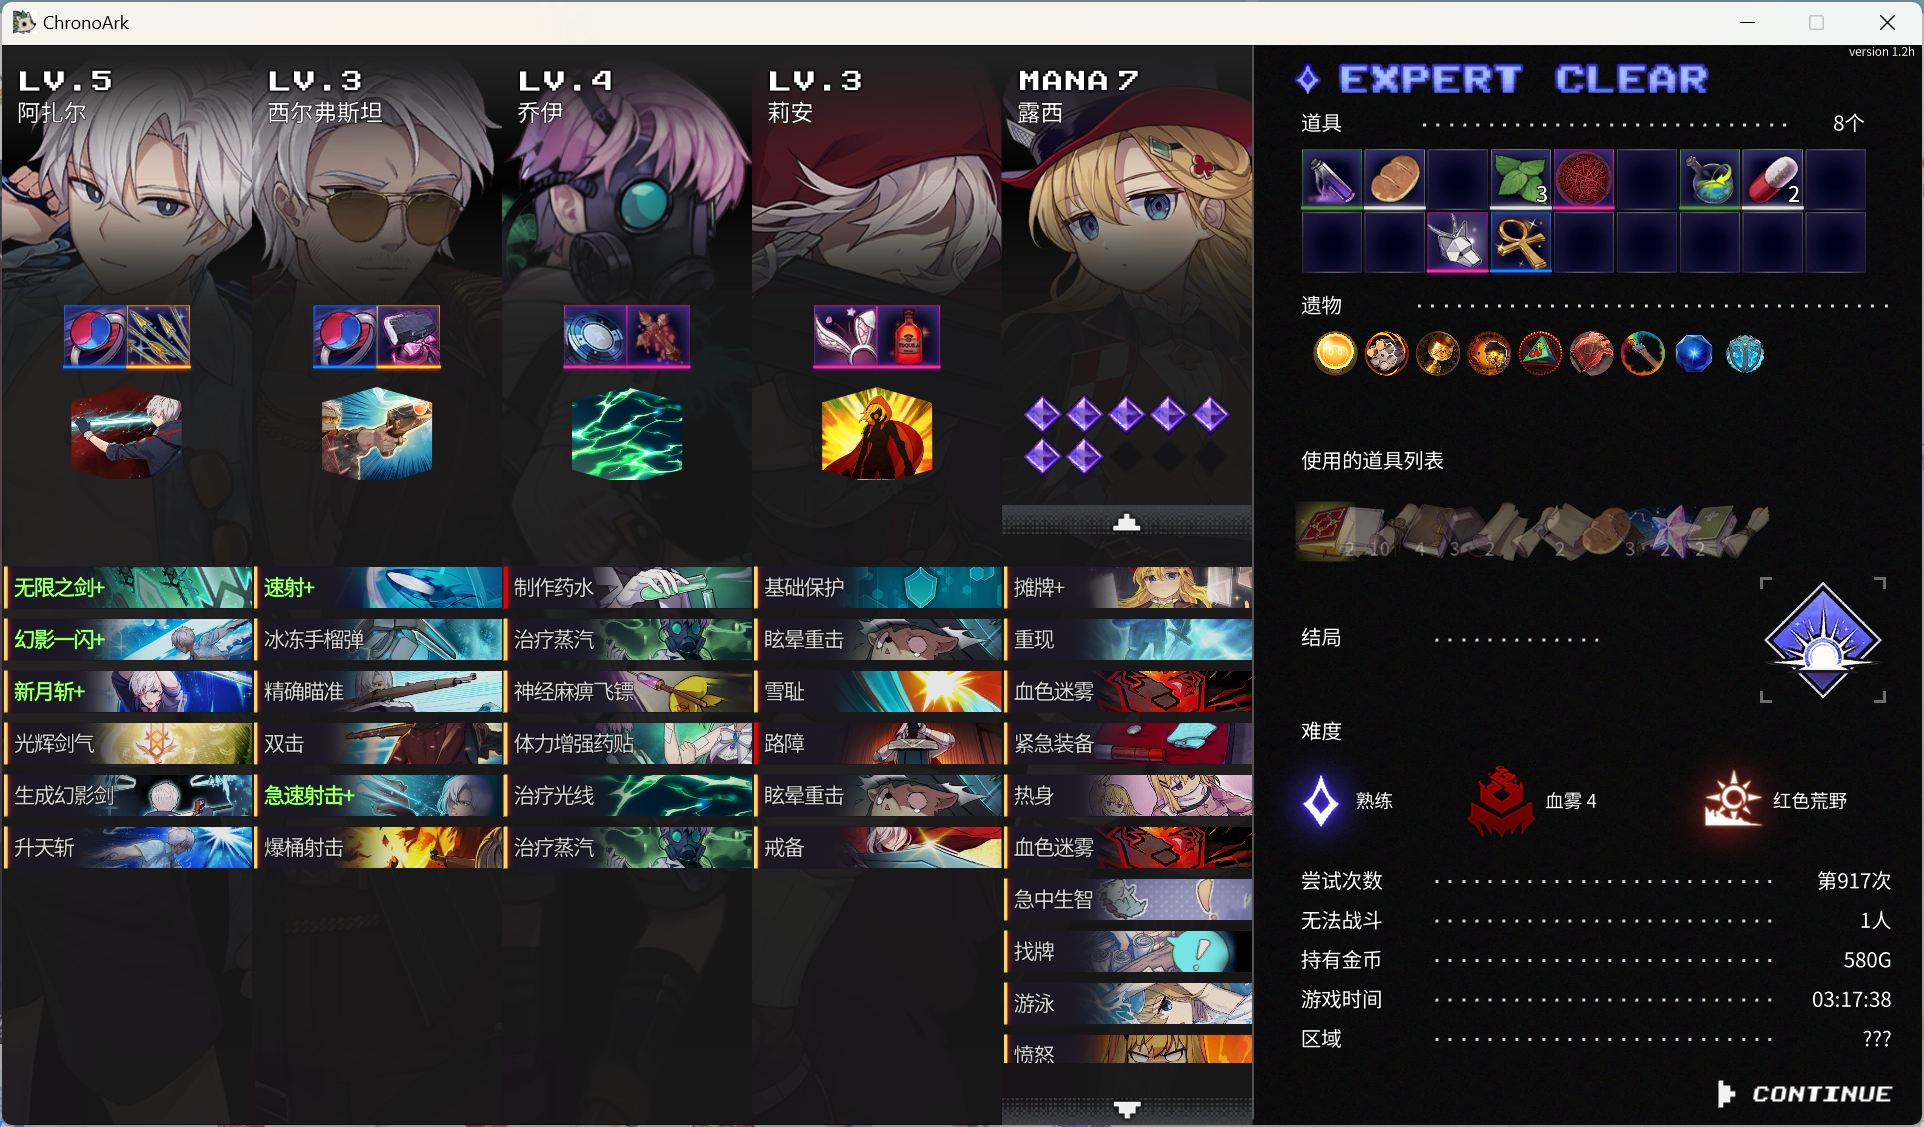Select the 治疗光线 skill entry
Screen dimensions: 1924x1127
tap(628, 796)
